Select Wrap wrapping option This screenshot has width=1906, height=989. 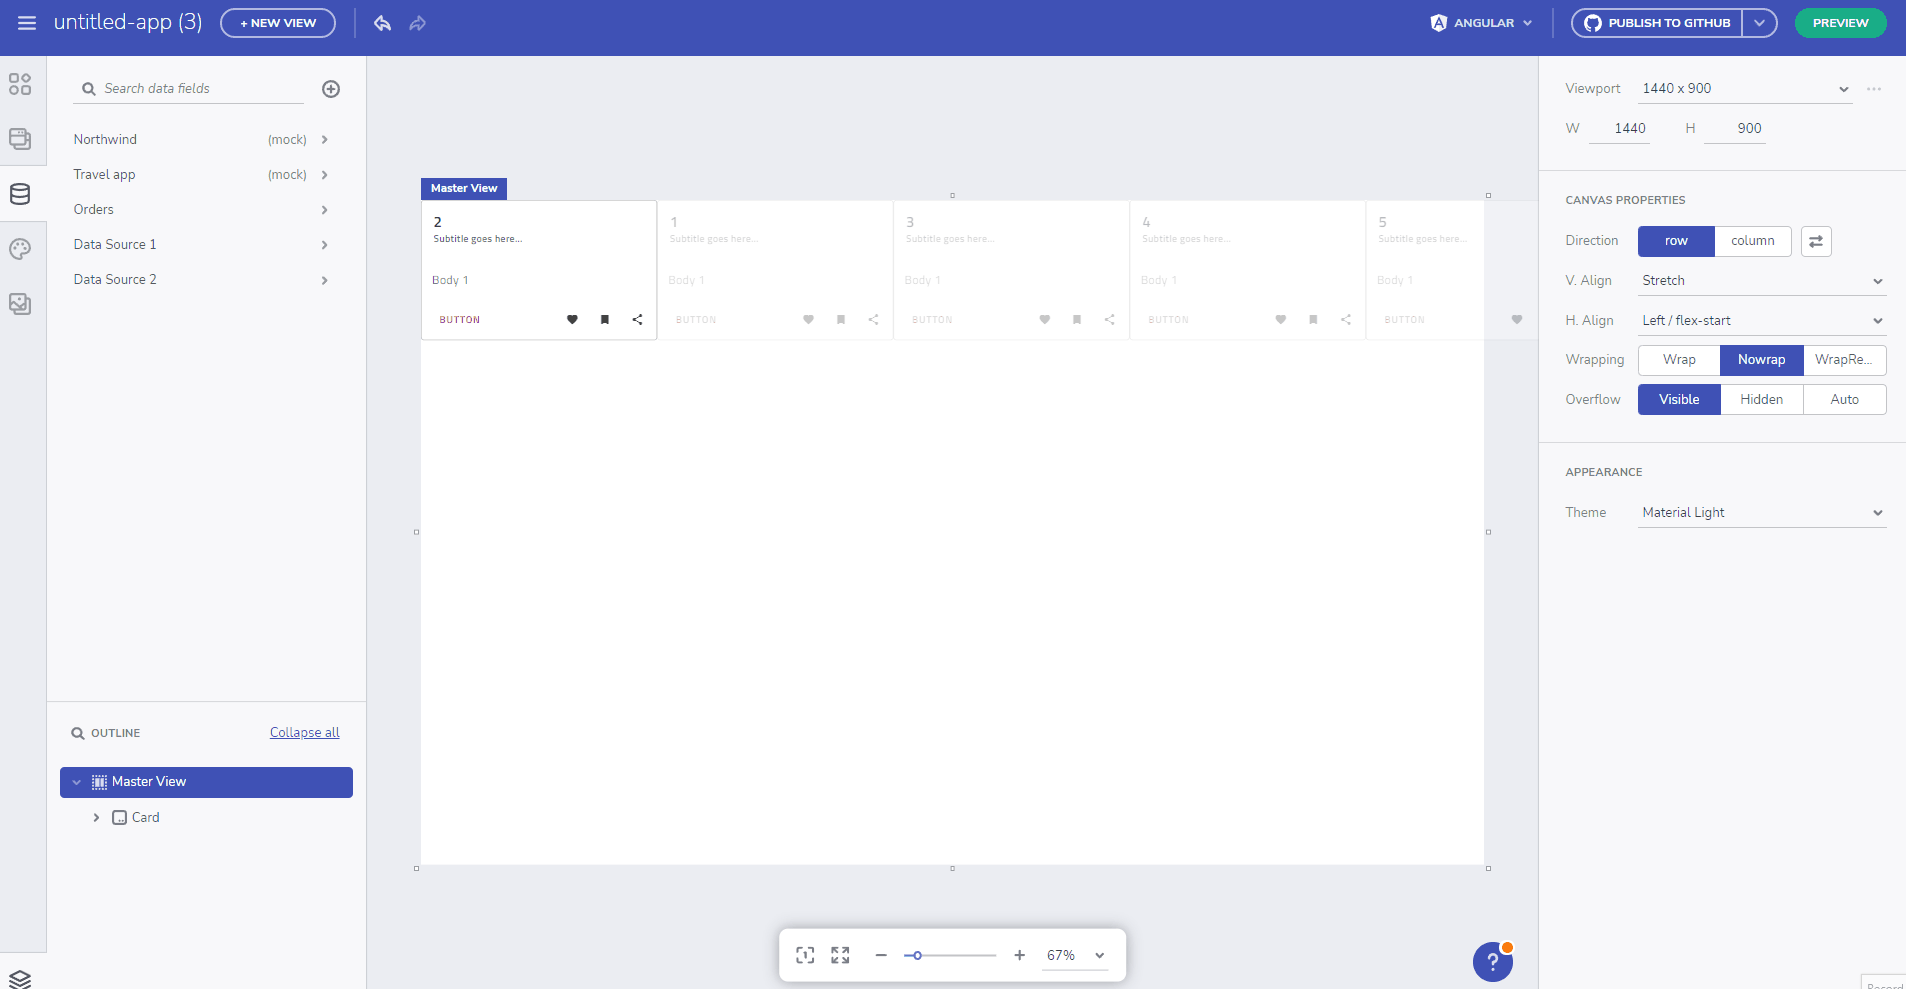pyautogui.click(x=1678, y=360)
